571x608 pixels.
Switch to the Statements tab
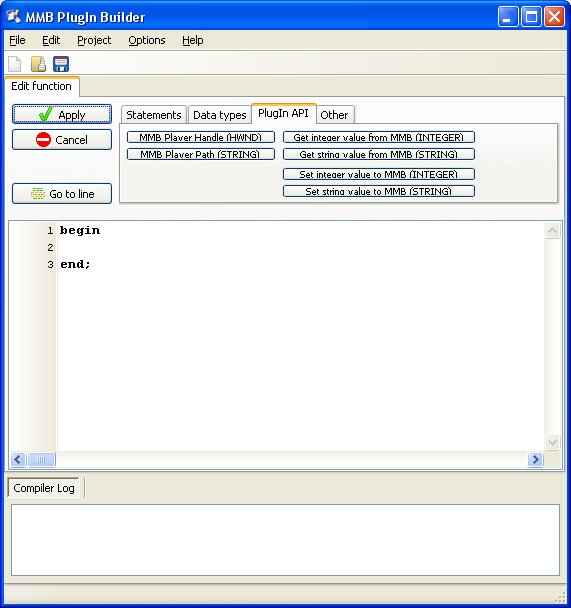tap(154, 115)
